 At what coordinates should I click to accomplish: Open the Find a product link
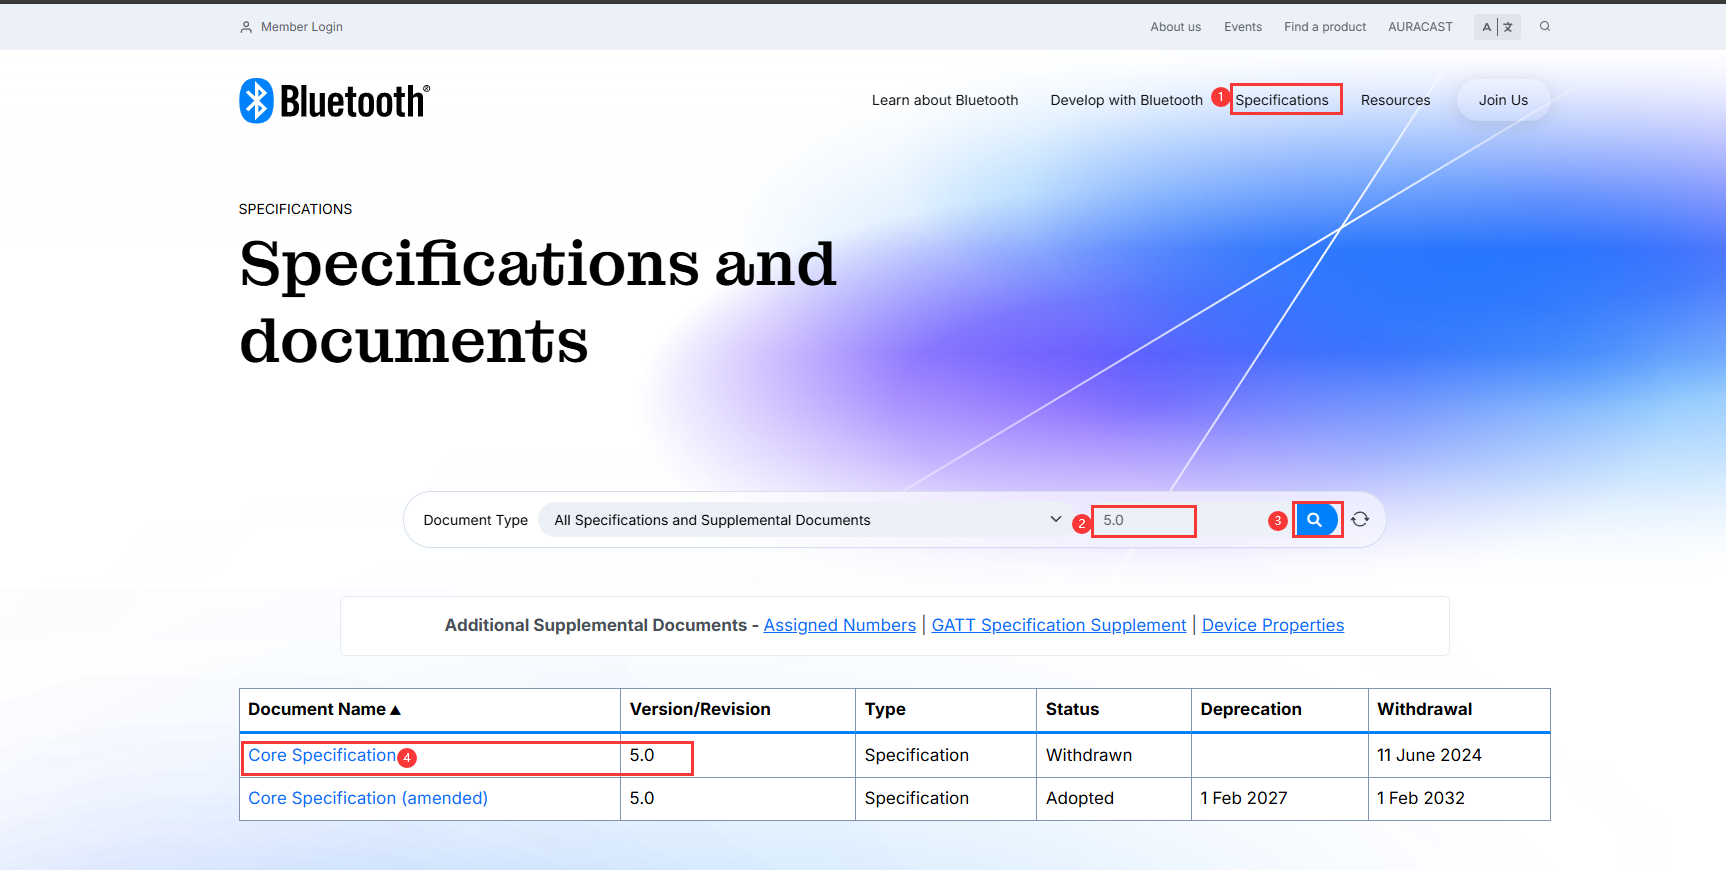[1325, 27]
